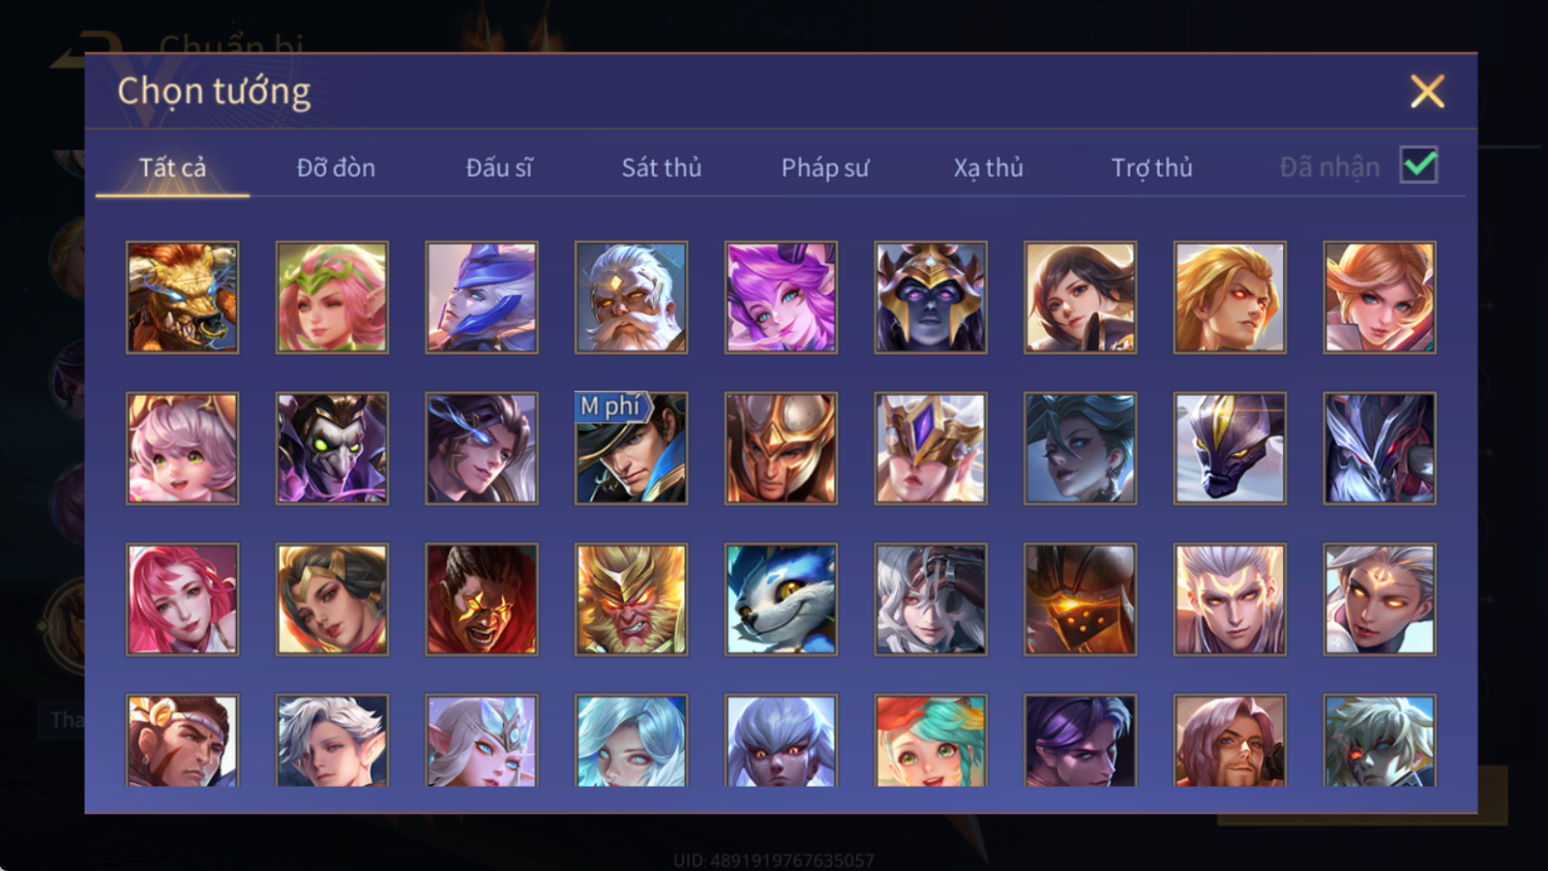Show the 'Pháp sư' hero category
The width and height of the screenshot is (1548, 871).
point(825,167)
